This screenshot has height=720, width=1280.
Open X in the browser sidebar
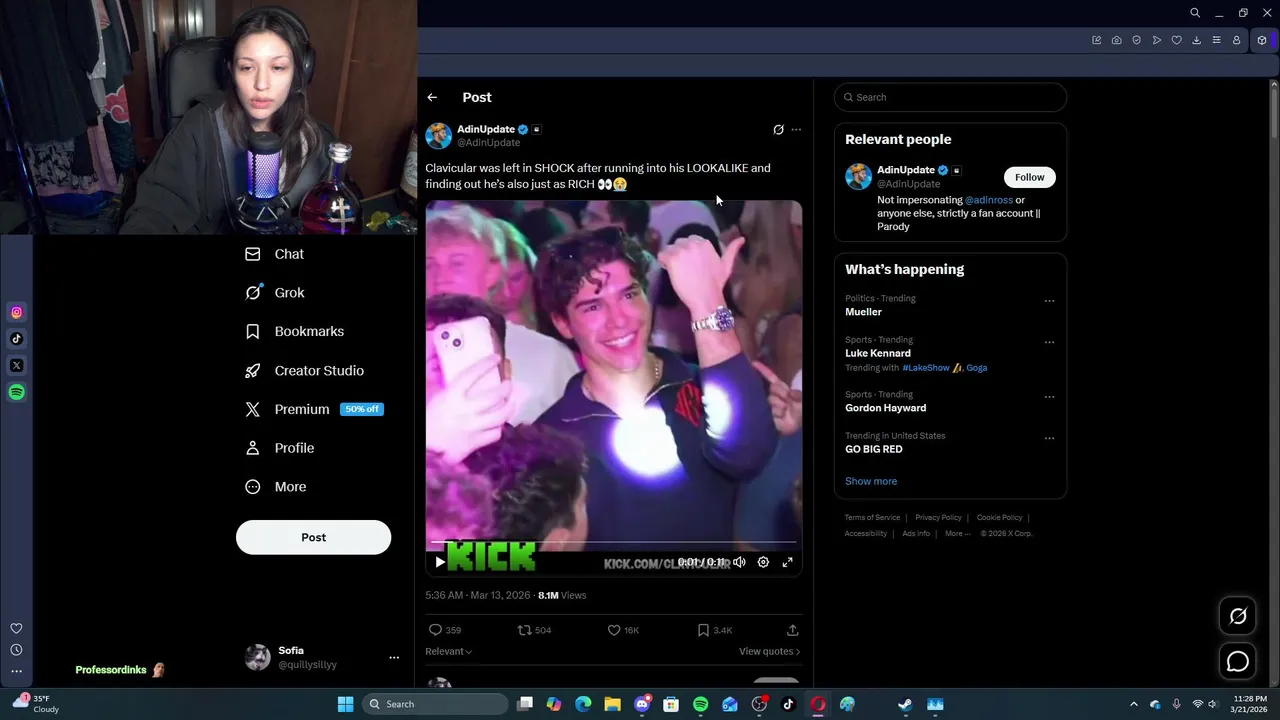[16, 366]
